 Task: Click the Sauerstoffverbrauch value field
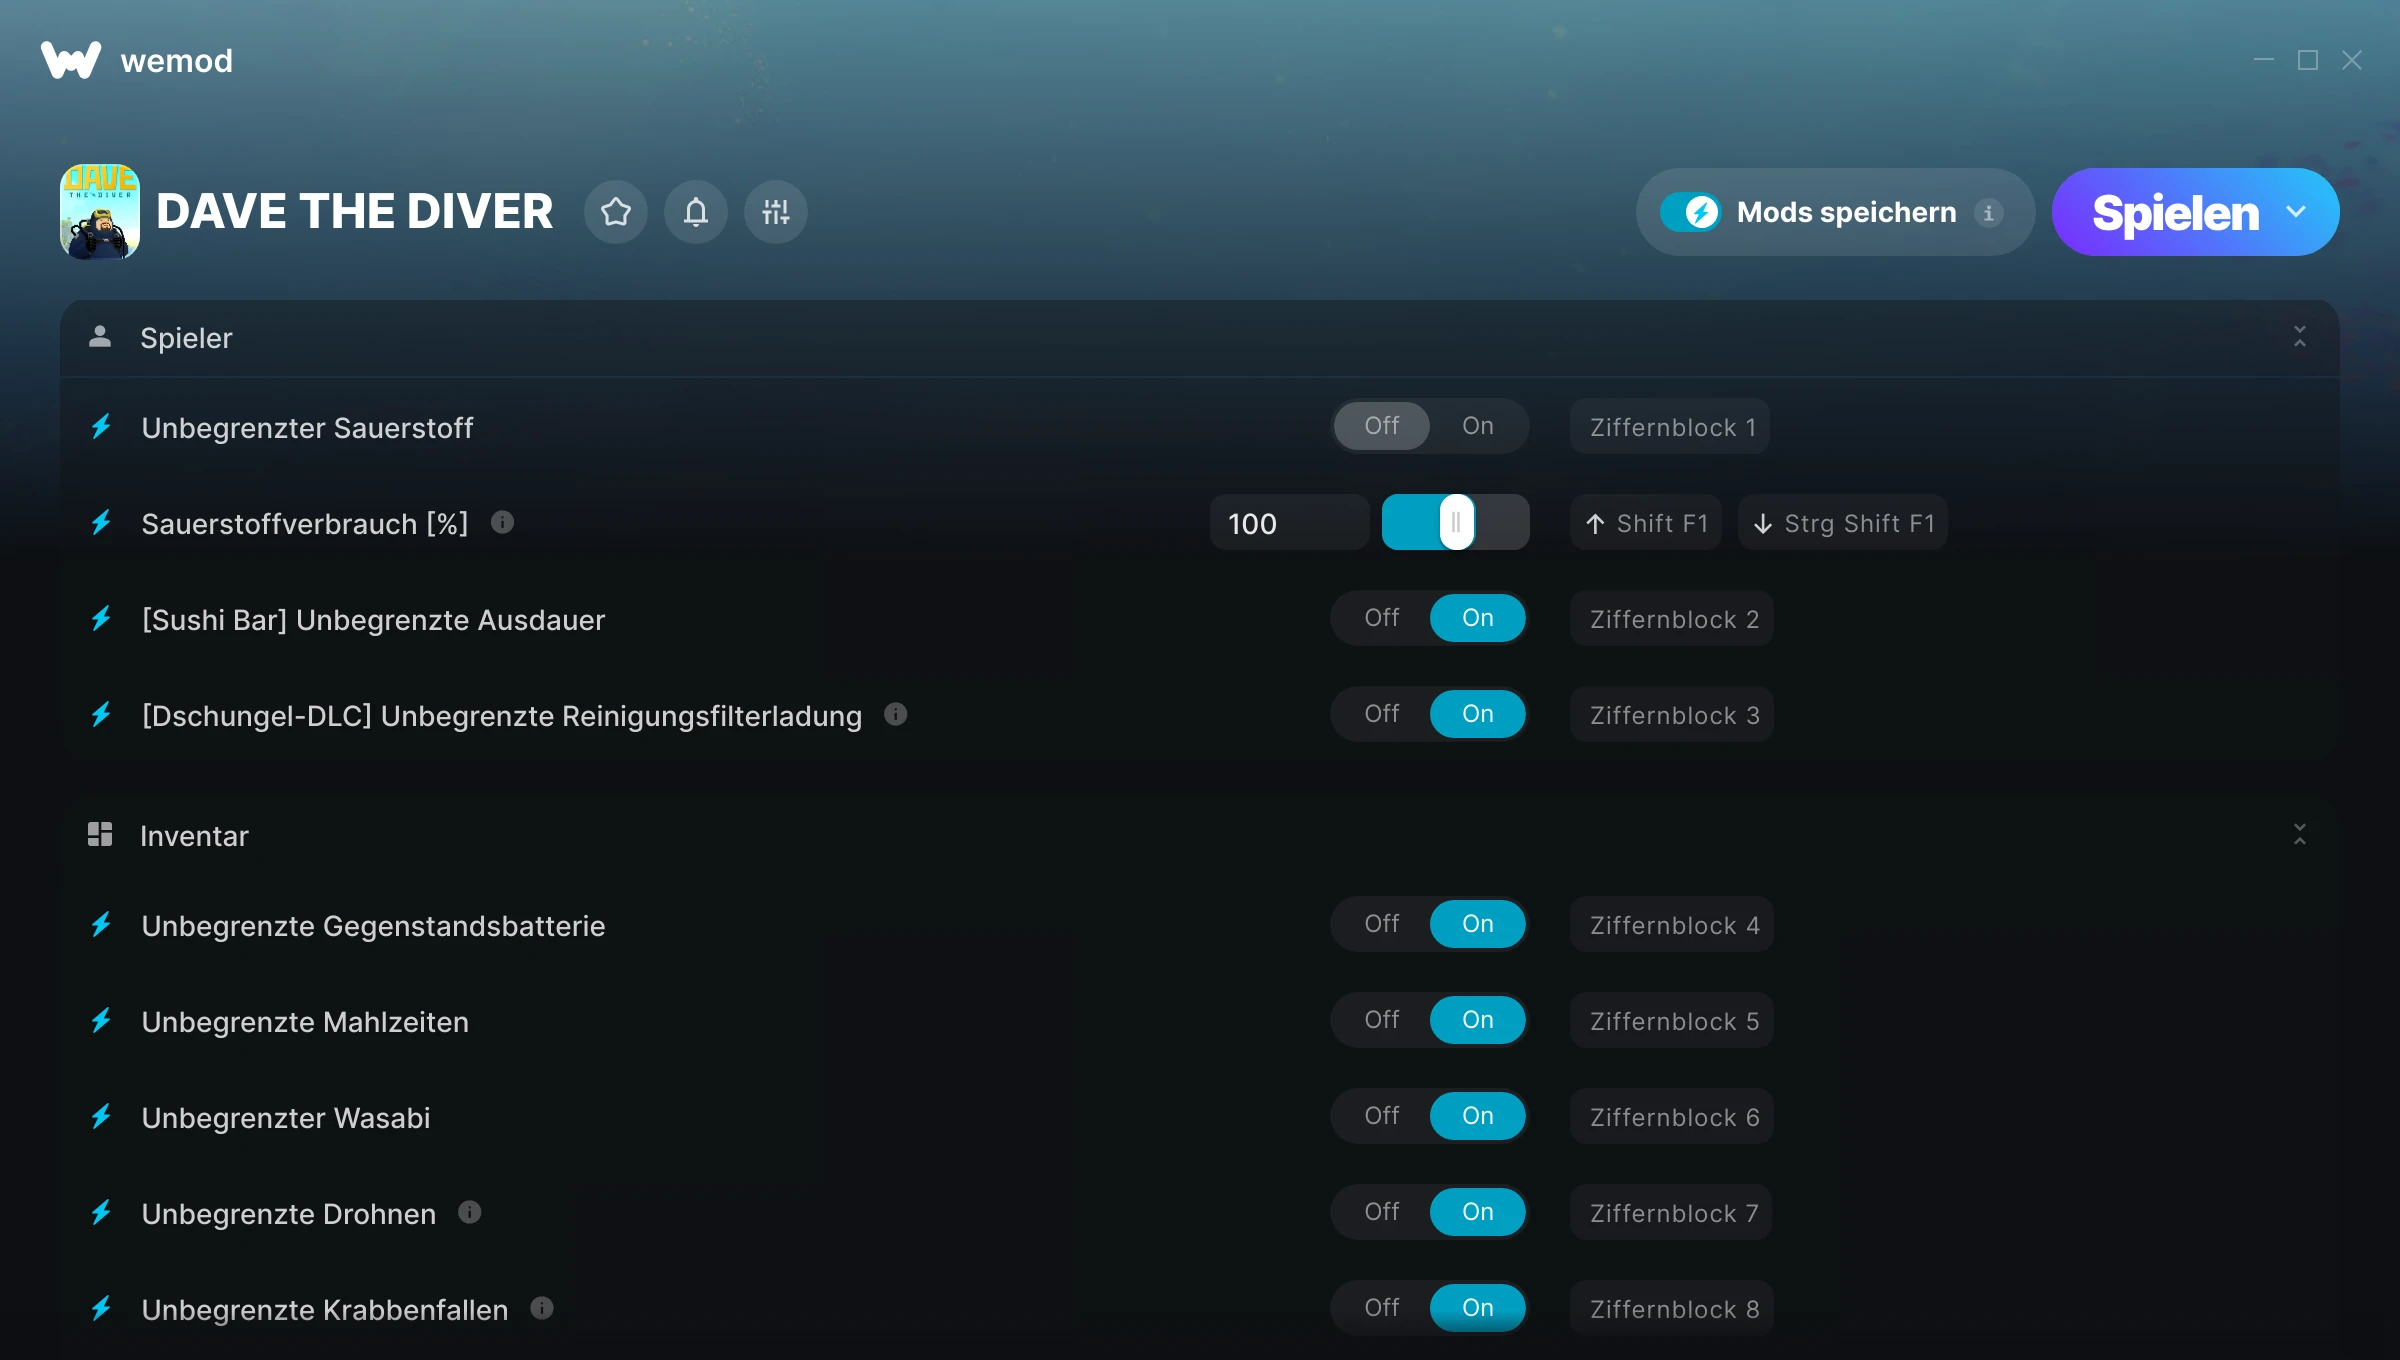coord(1289,522)
